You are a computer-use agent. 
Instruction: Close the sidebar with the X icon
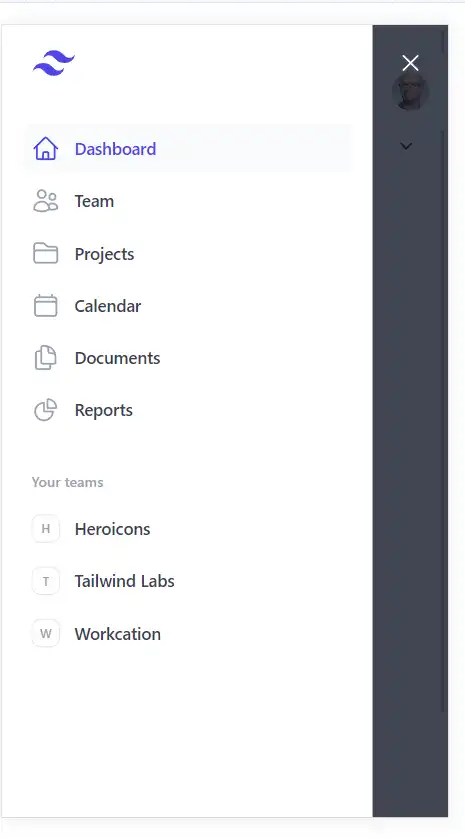[x=410, y=63]
